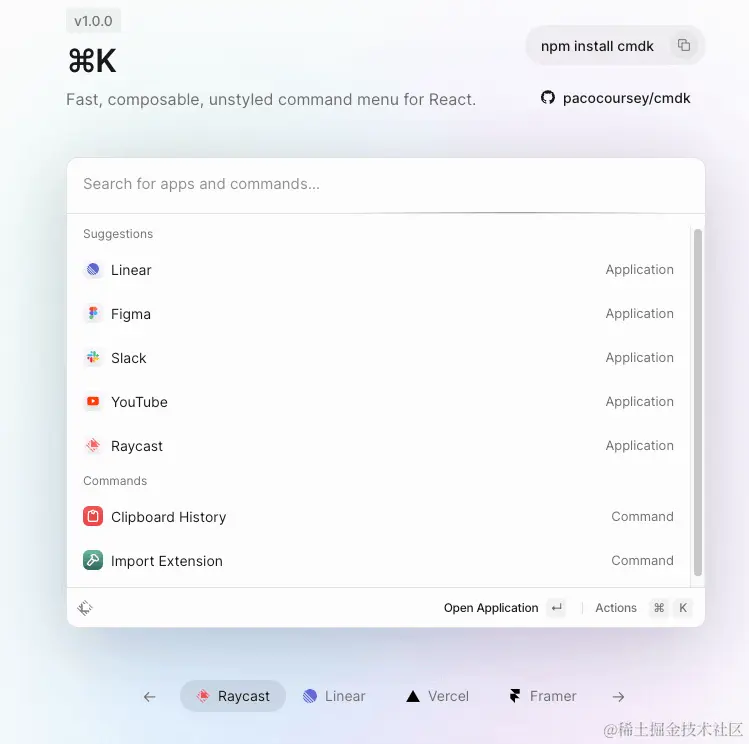Image resolution: width=749 pixels, height=744 pixels.
Task: Switch to the Framer theme tab
Action: tap(543, 696)
